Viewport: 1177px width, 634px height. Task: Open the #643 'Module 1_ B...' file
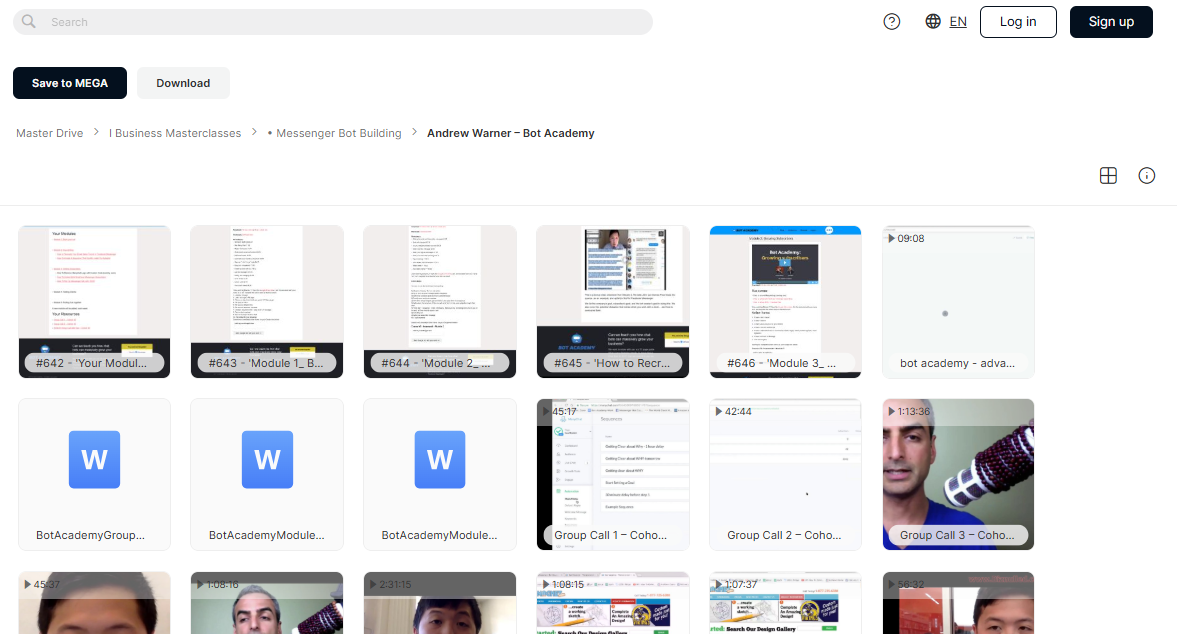tap(267, 302)
